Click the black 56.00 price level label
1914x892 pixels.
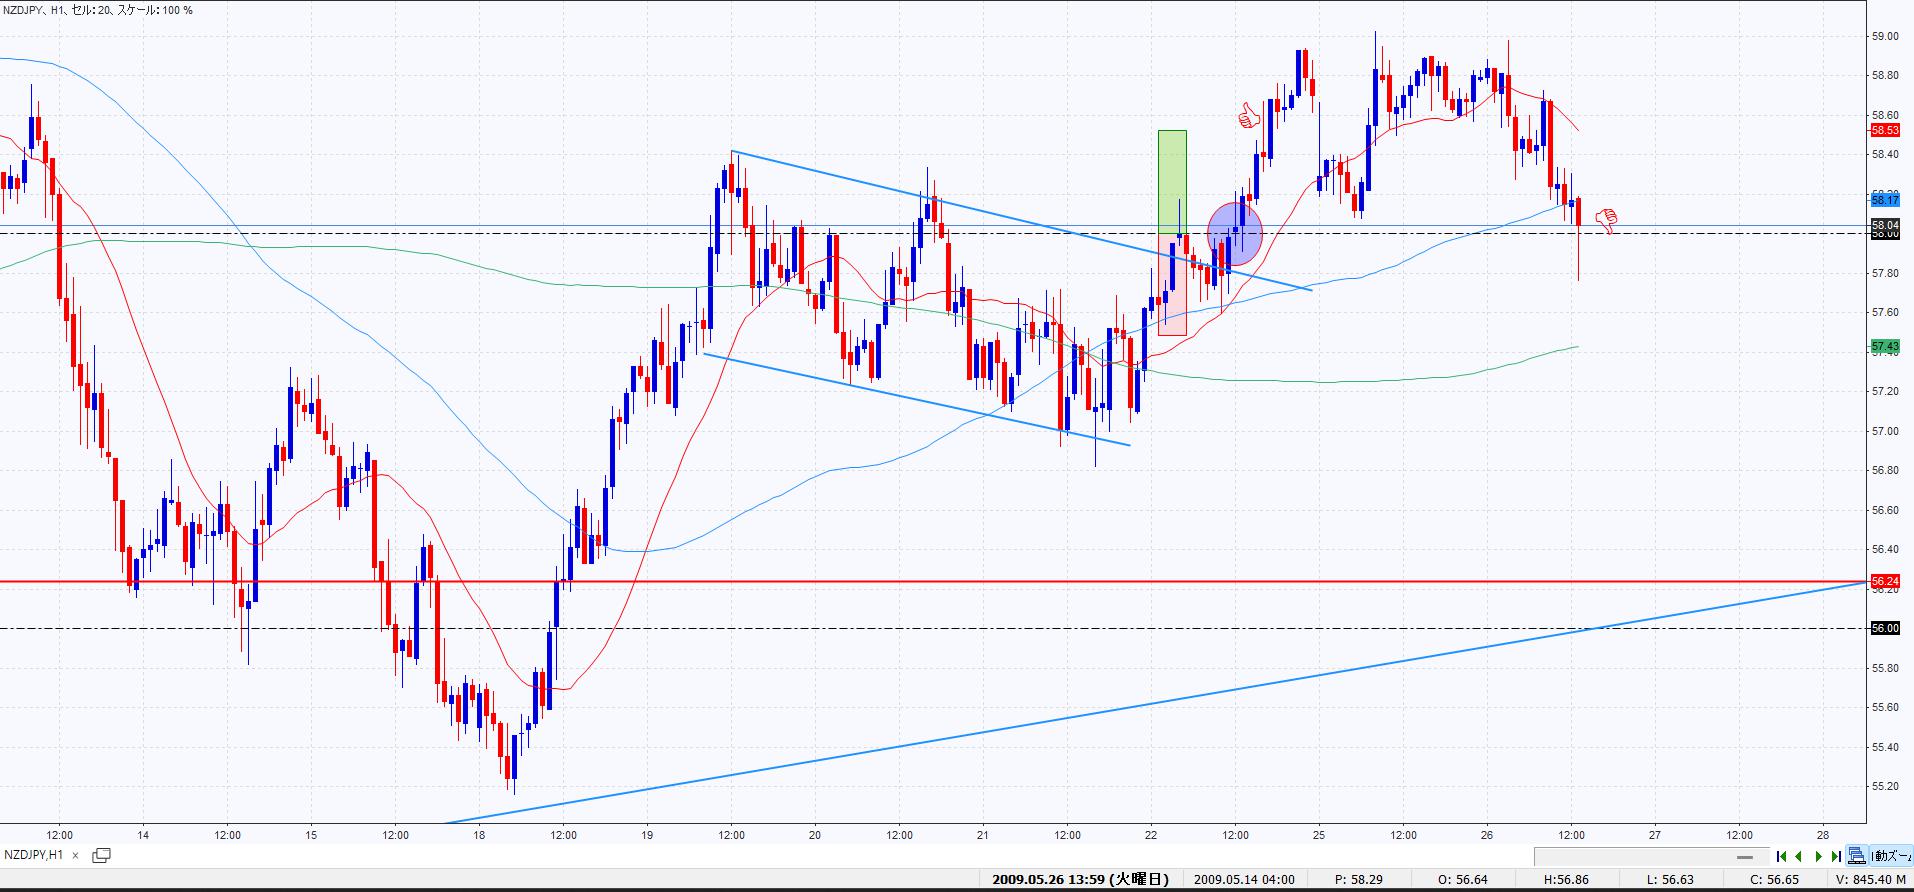pyautogui.click(x=1884, y=628)
